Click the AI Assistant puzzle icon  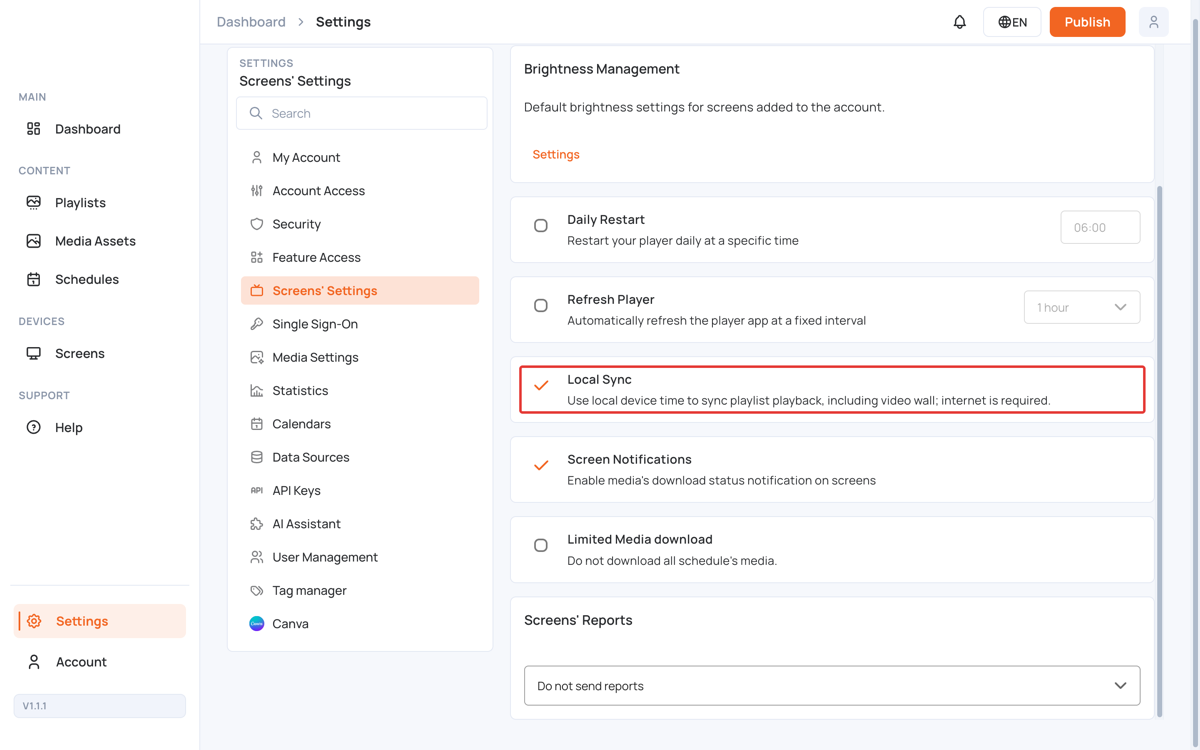click(257, 524)
